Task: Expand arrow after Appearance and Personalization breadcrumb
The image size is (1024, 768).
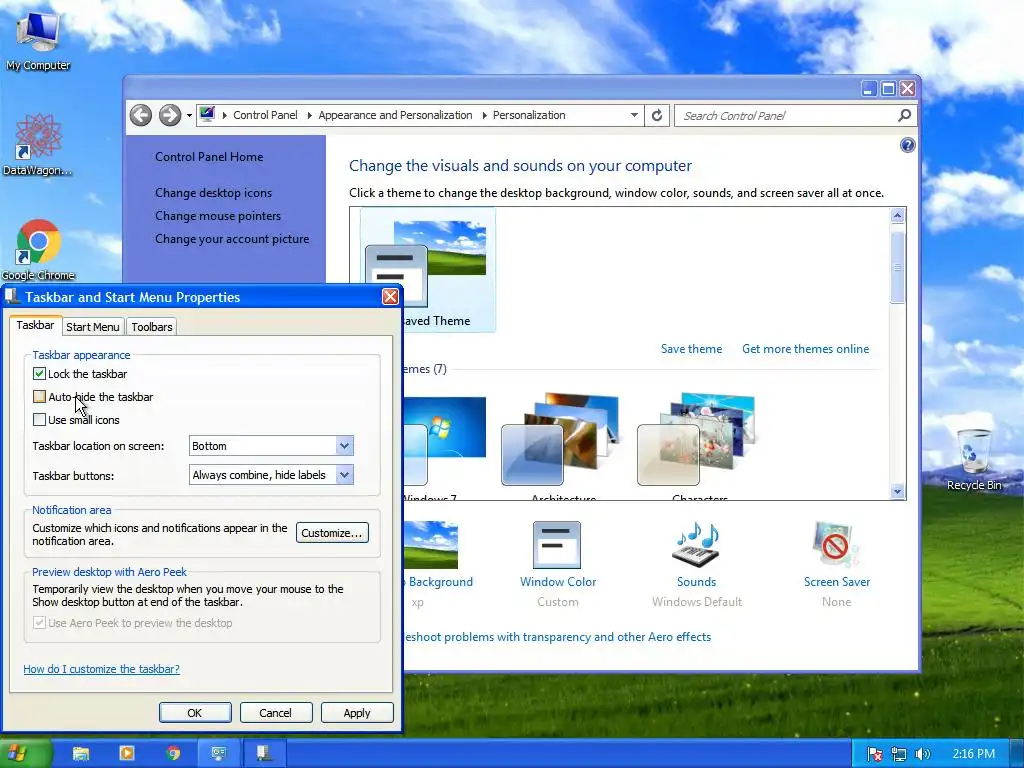Action: (485, 115)
